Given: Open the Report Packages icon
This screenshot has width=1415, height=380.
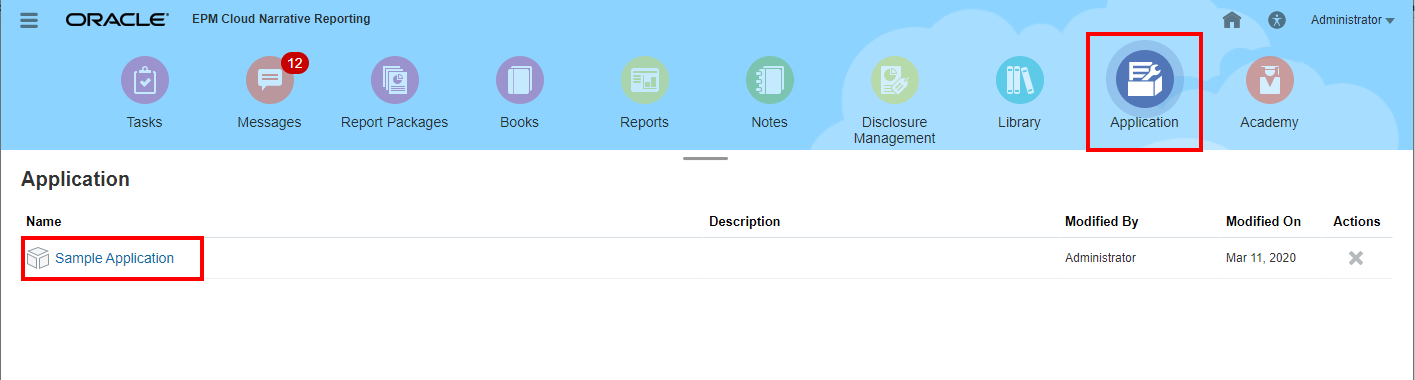Looking at the screenshot, I should (394, 80).
